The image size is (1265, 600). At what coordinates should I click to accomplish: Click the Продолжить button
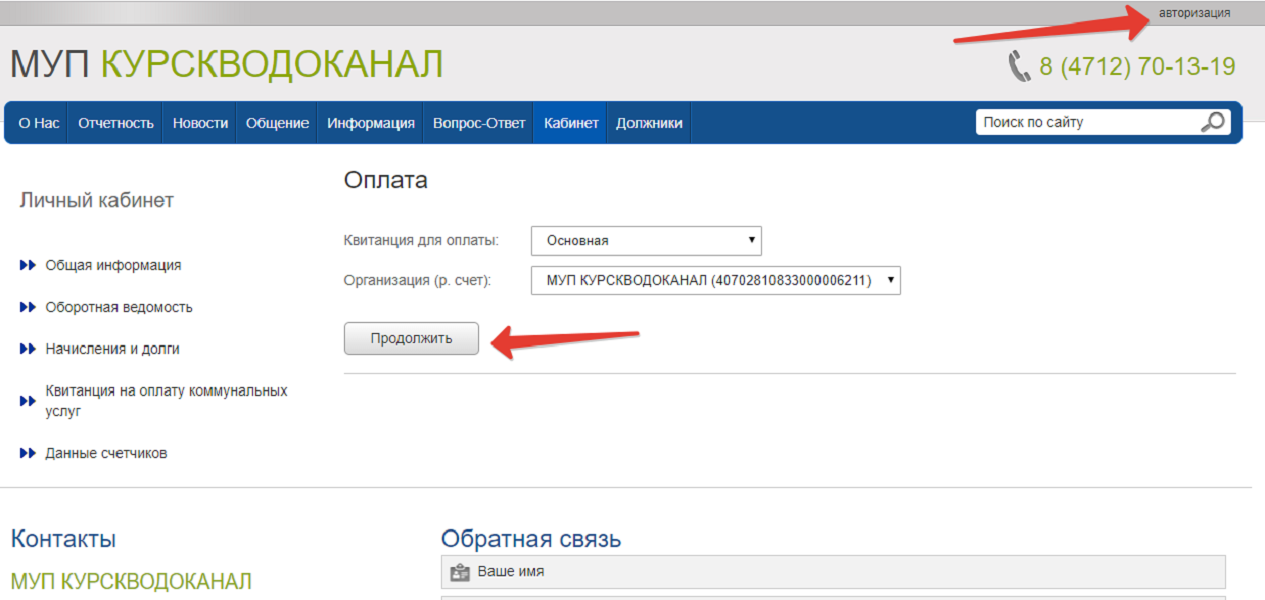411,338
